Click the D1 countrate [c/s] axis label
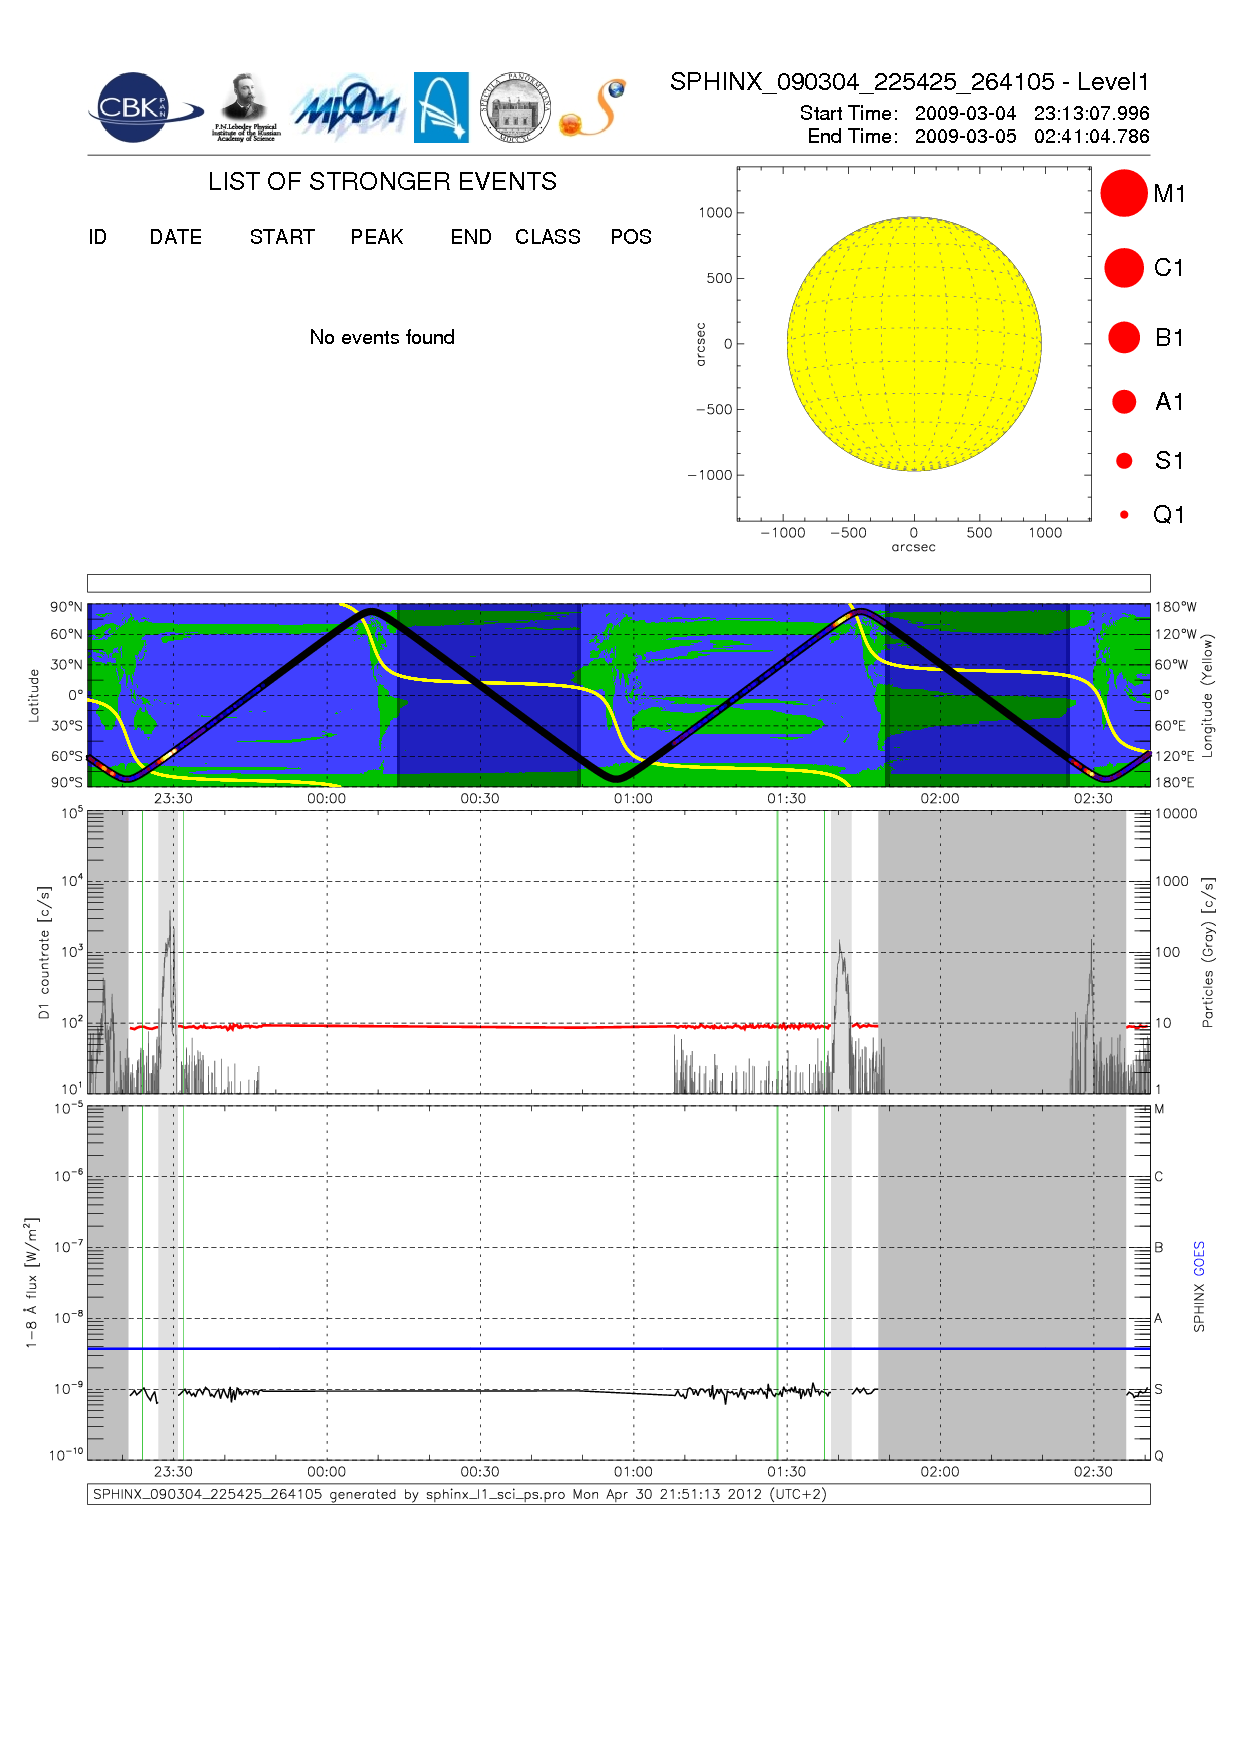1240x1754 pixels. click(x=43, y=952)
